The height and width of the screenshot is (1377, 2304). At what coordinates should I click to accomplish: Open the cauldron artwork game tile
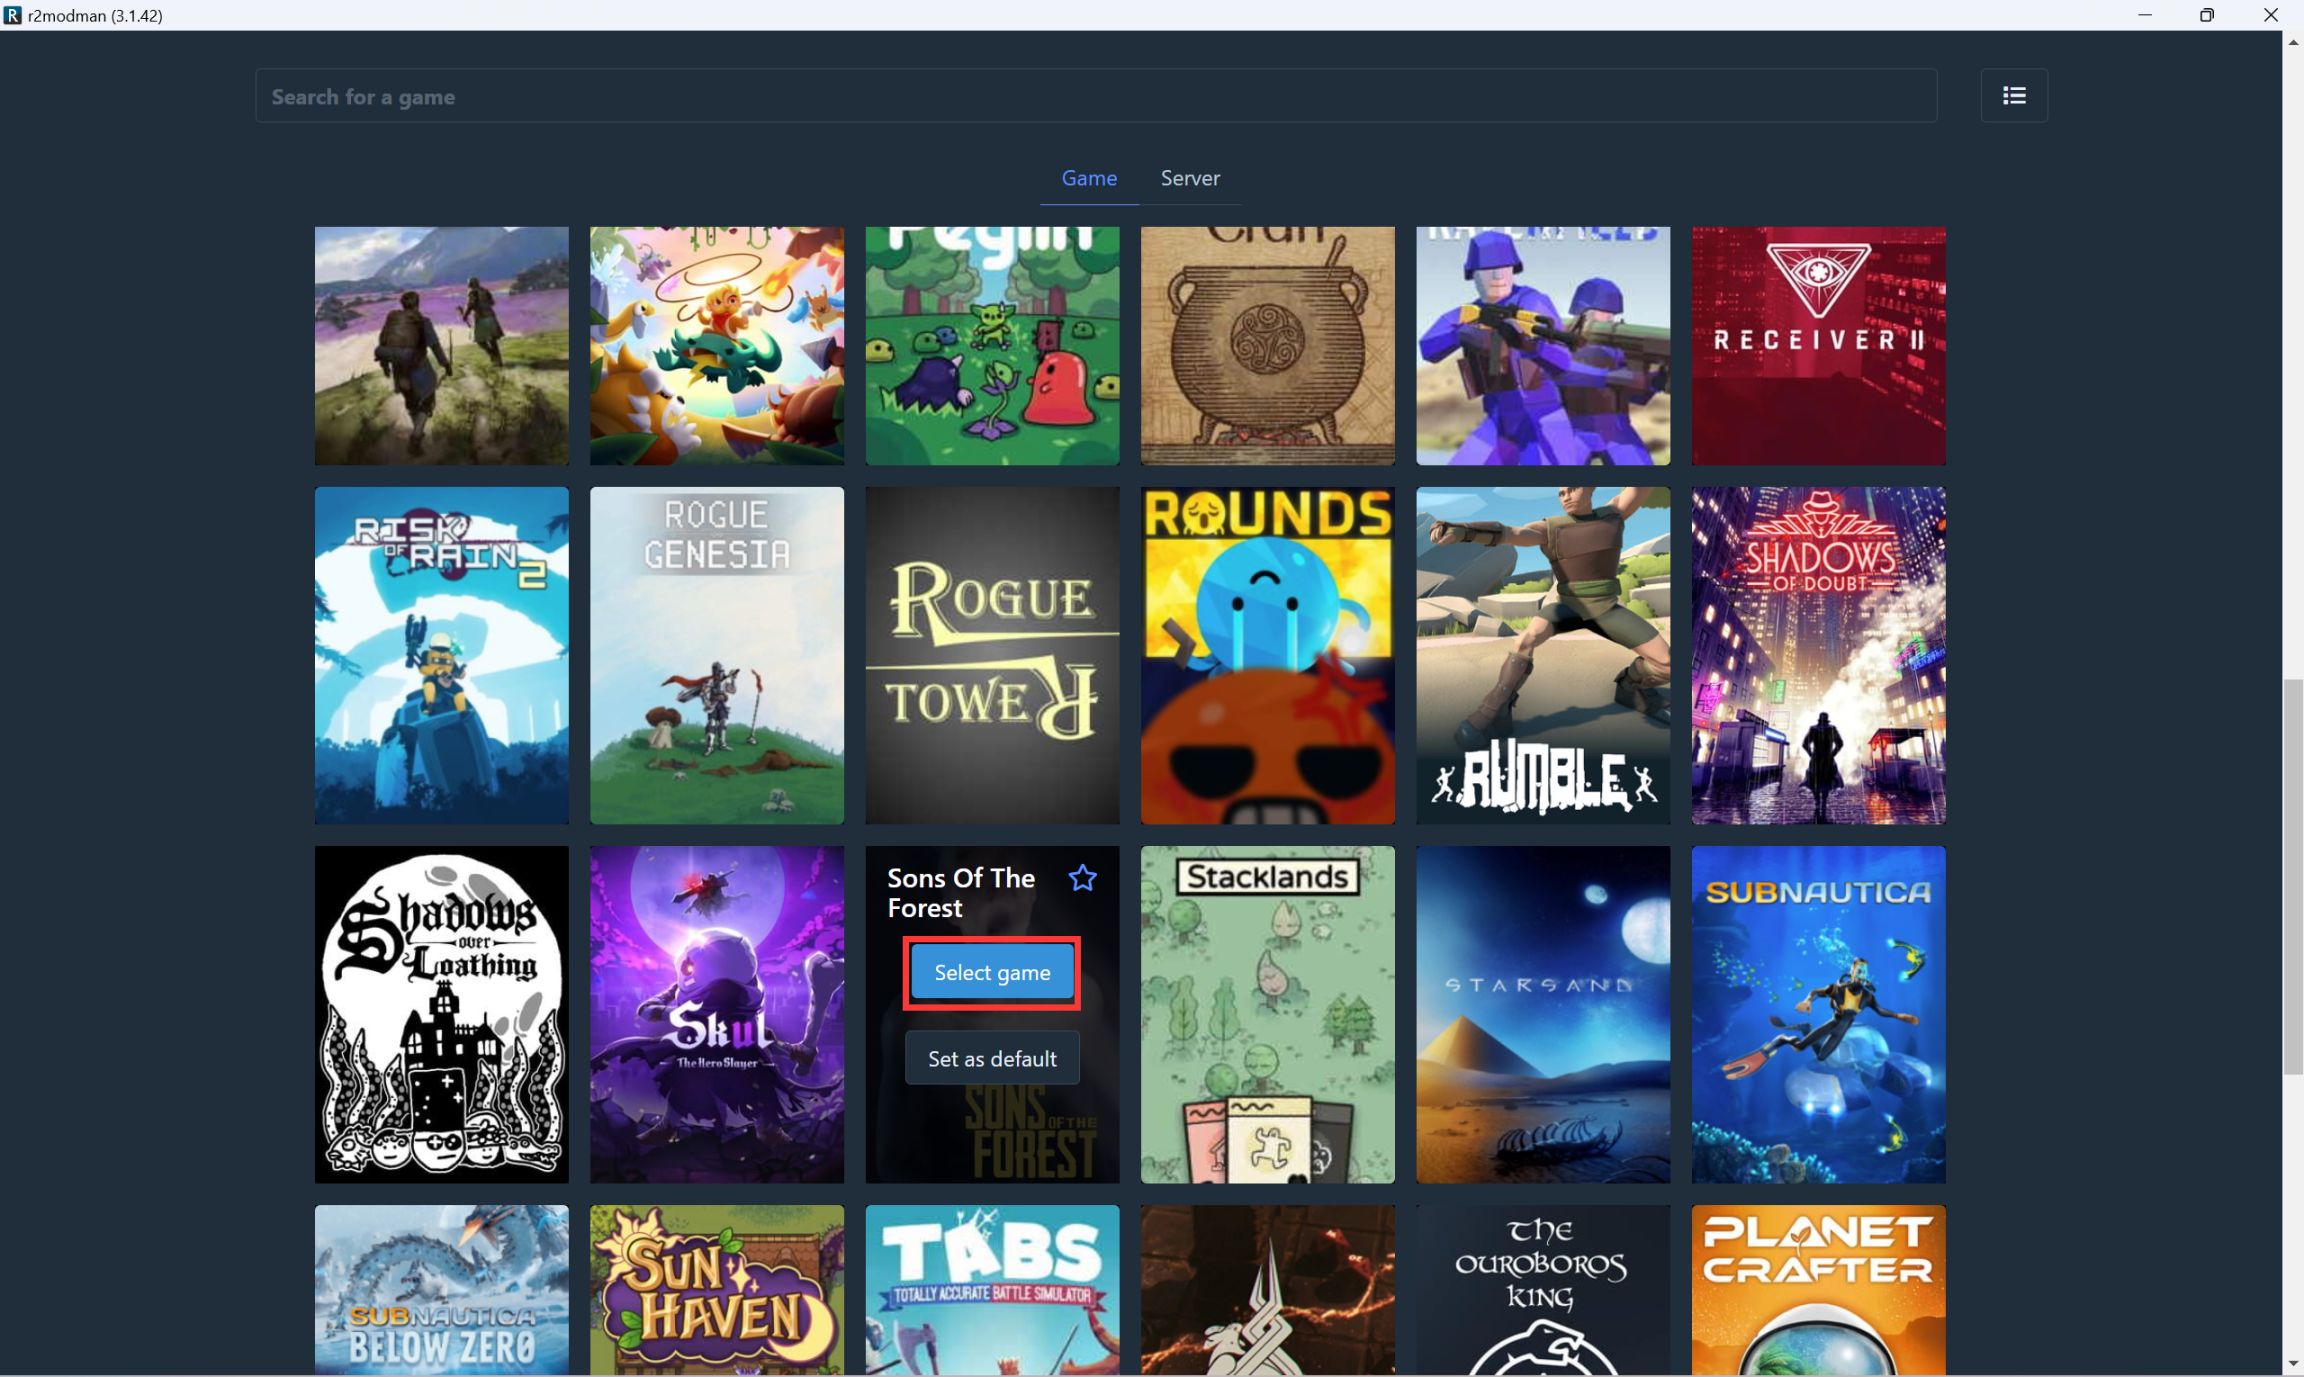[x=1268, y=346]
